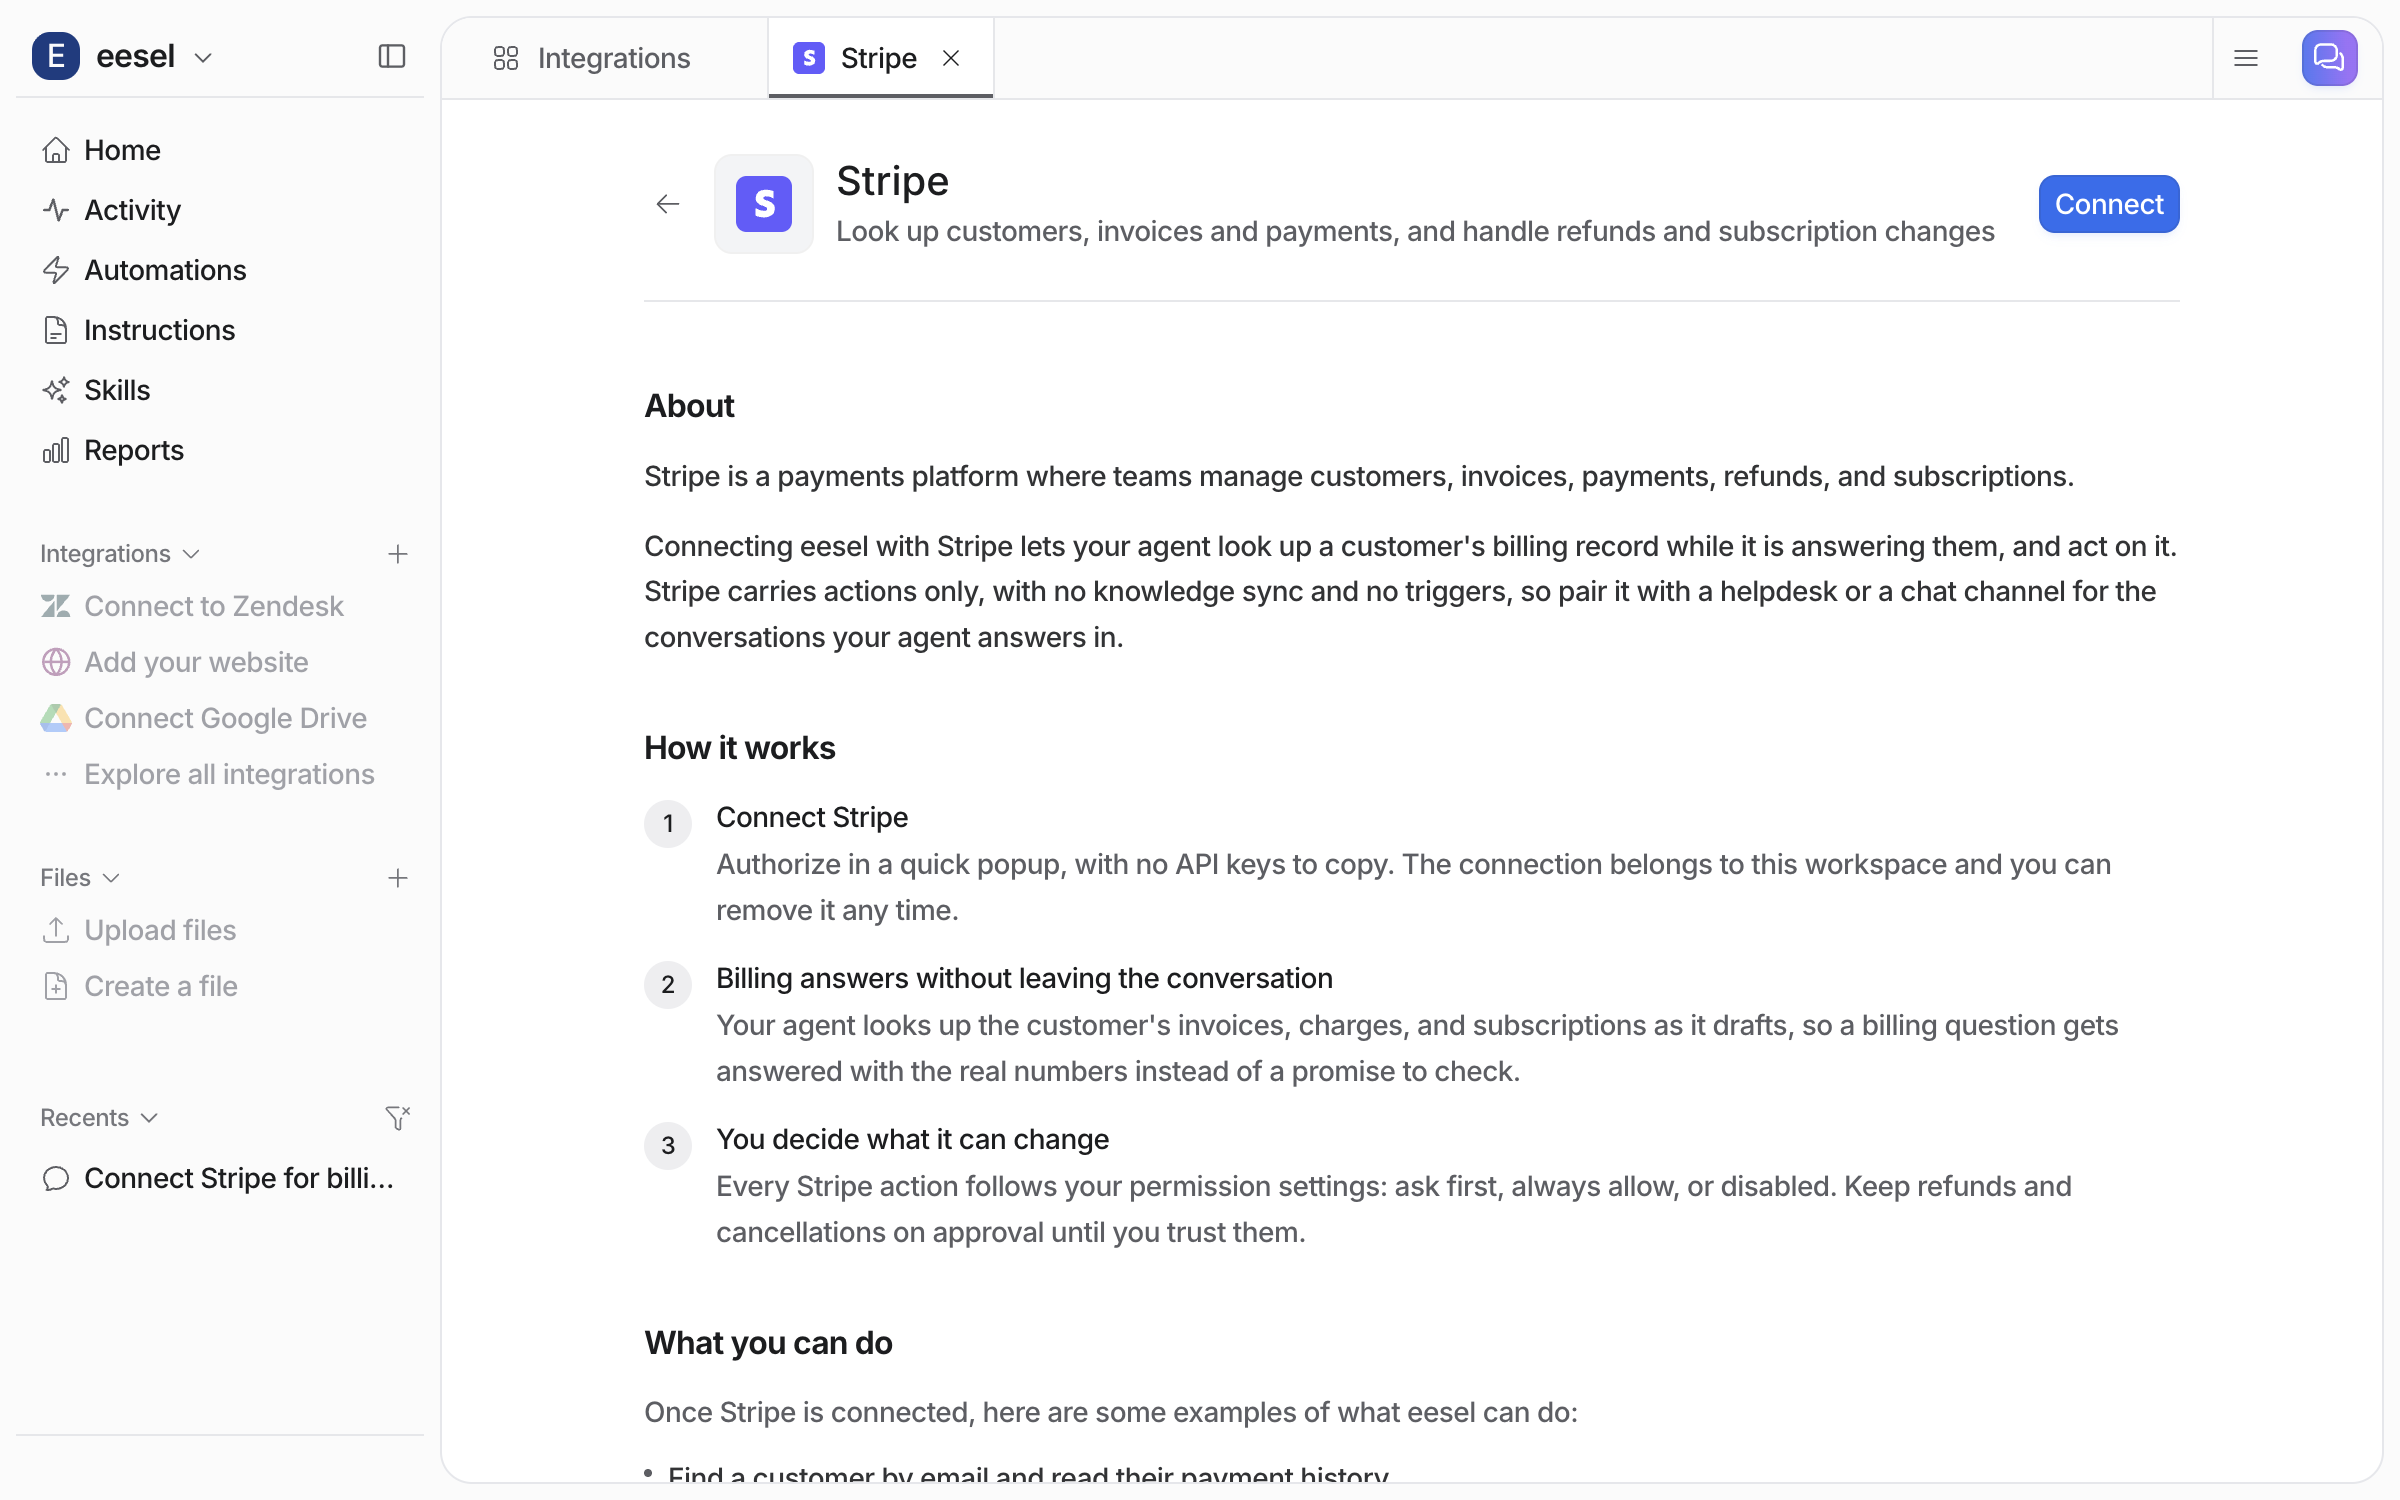Open the hamburger menu icon

click(2246, 58)
